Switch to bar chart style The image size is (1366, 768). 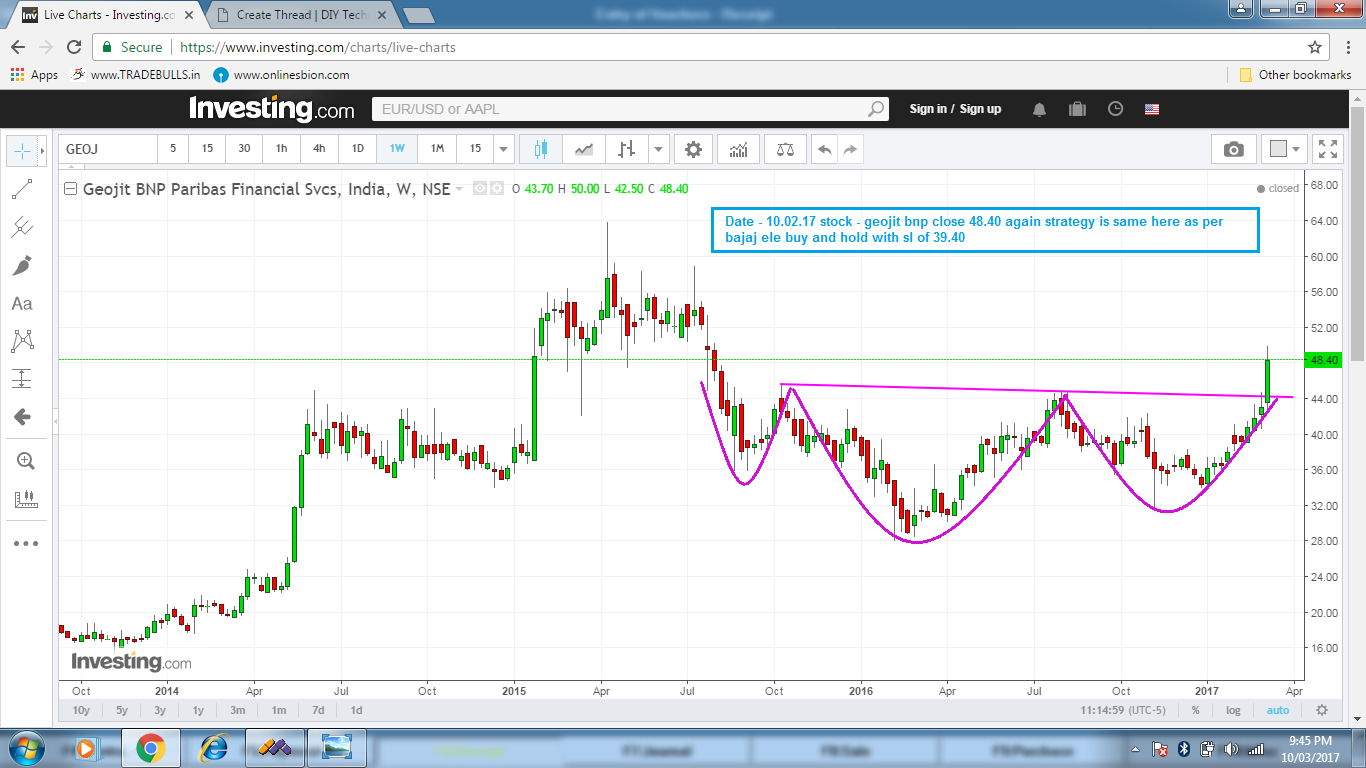[x=627, y=149]
